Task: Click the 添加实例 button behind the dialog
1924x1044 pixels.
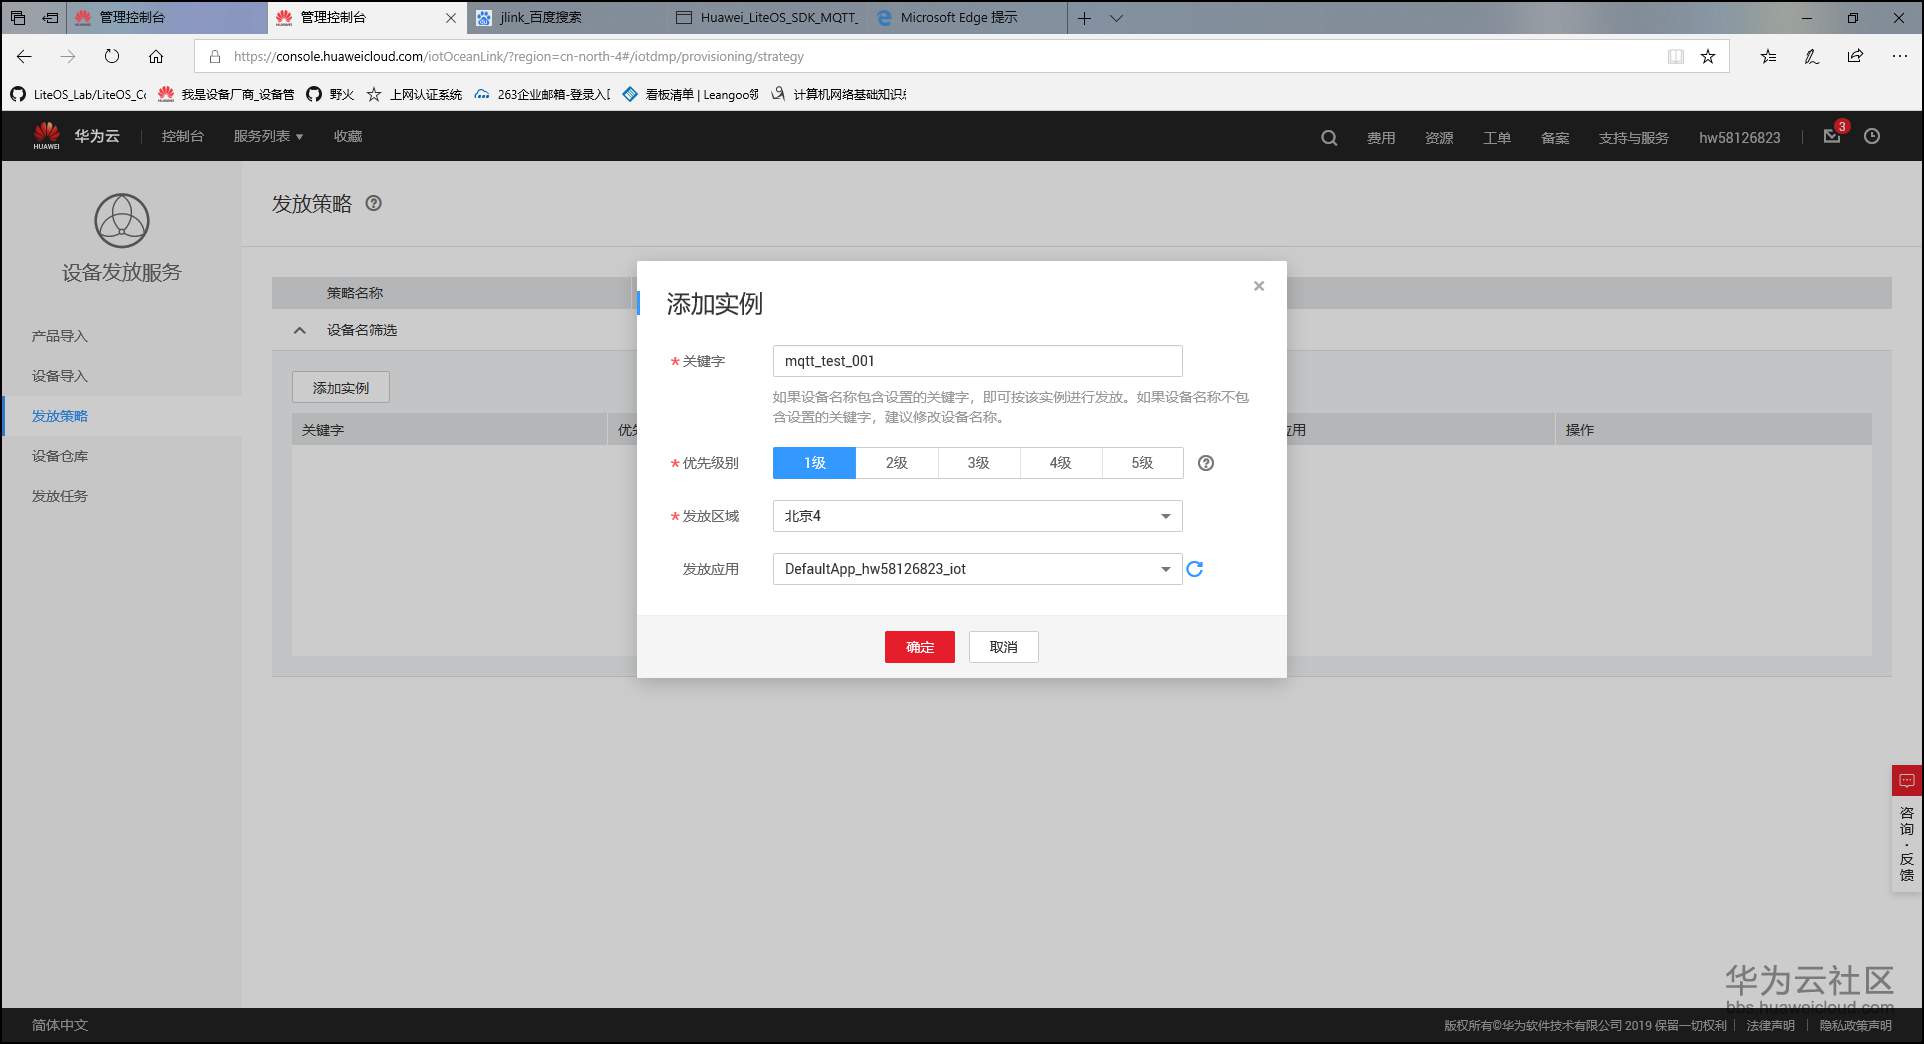Action: click(x=341, y=388)
